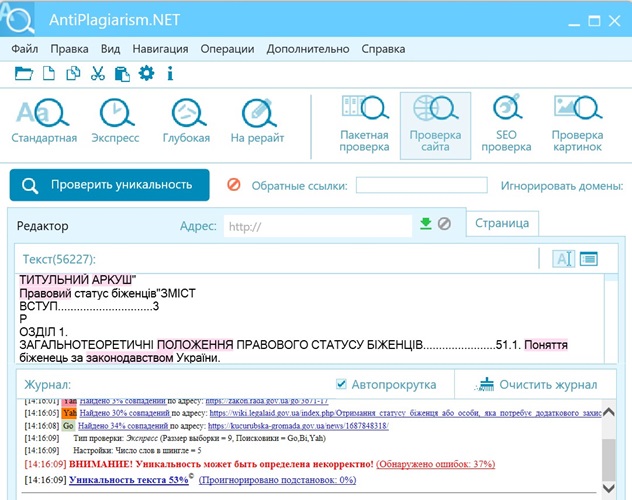The height and width of the screenshot is (500, 632).
Task: Open the Дополнительно menu
Action: [308, 49]
